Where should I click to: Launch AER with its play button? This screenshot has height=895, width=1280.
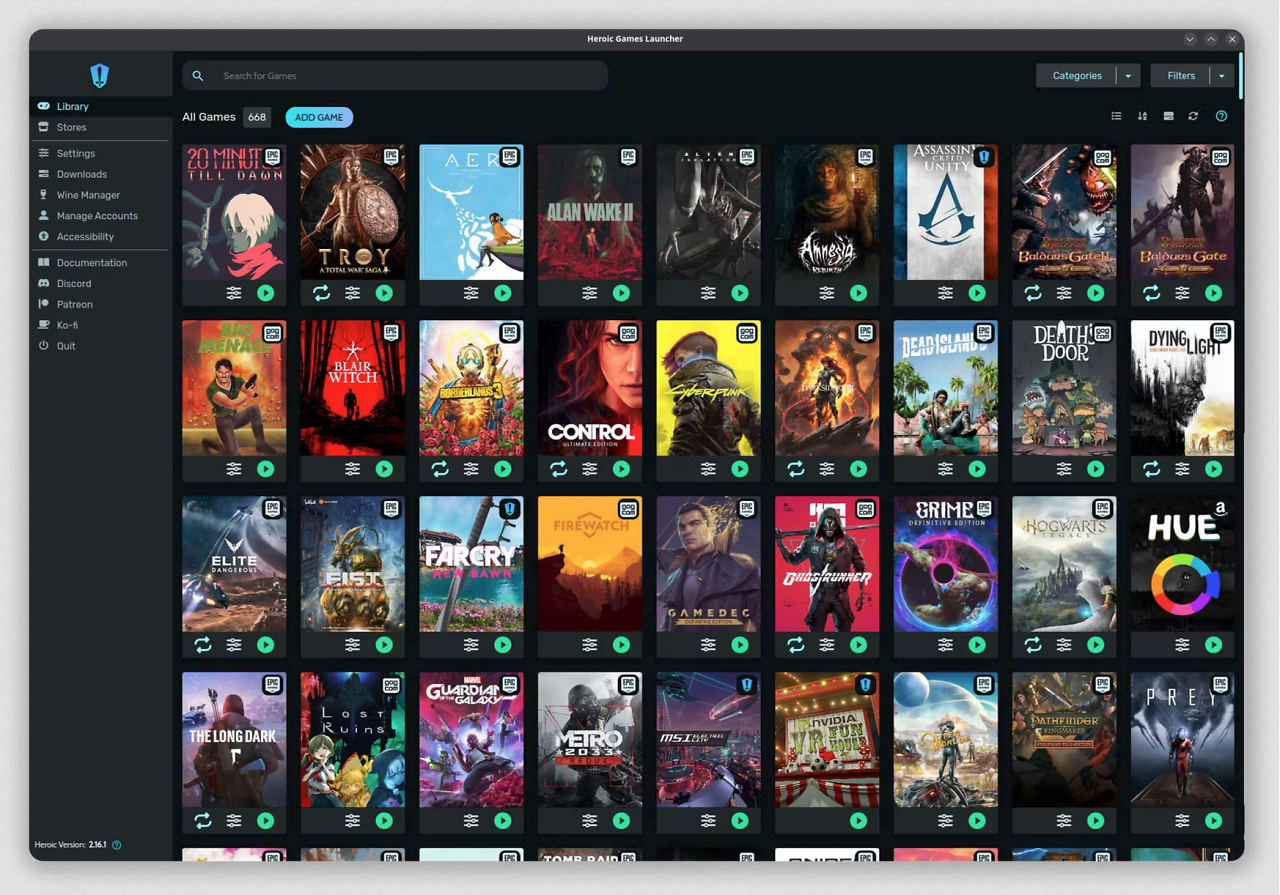coord(503,293)
